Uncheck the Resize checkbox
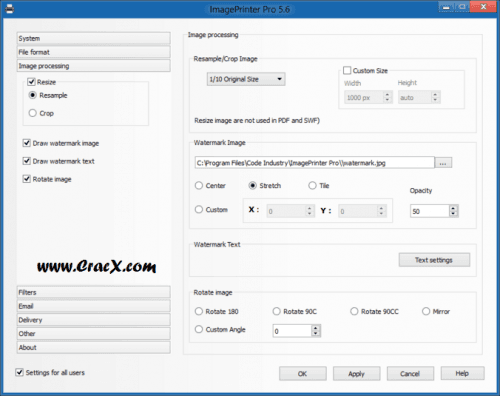The image size is (500, 396). (32, 82)
